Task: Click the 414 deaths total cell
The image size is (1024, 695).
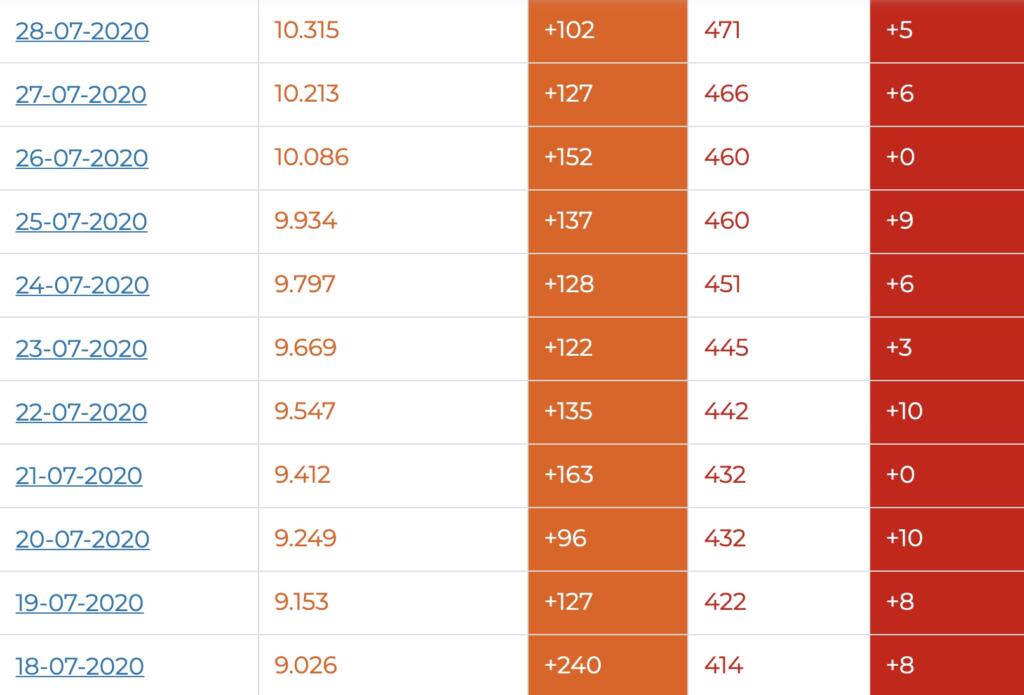Action: pos(725,665)
